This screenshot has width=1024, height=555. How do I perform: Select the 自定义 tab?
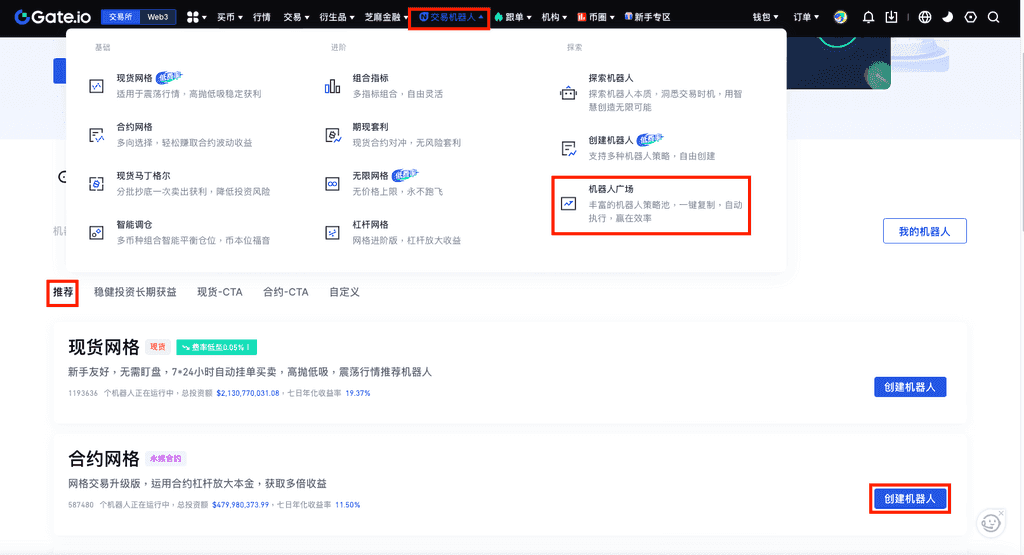(x=344, y=292)
